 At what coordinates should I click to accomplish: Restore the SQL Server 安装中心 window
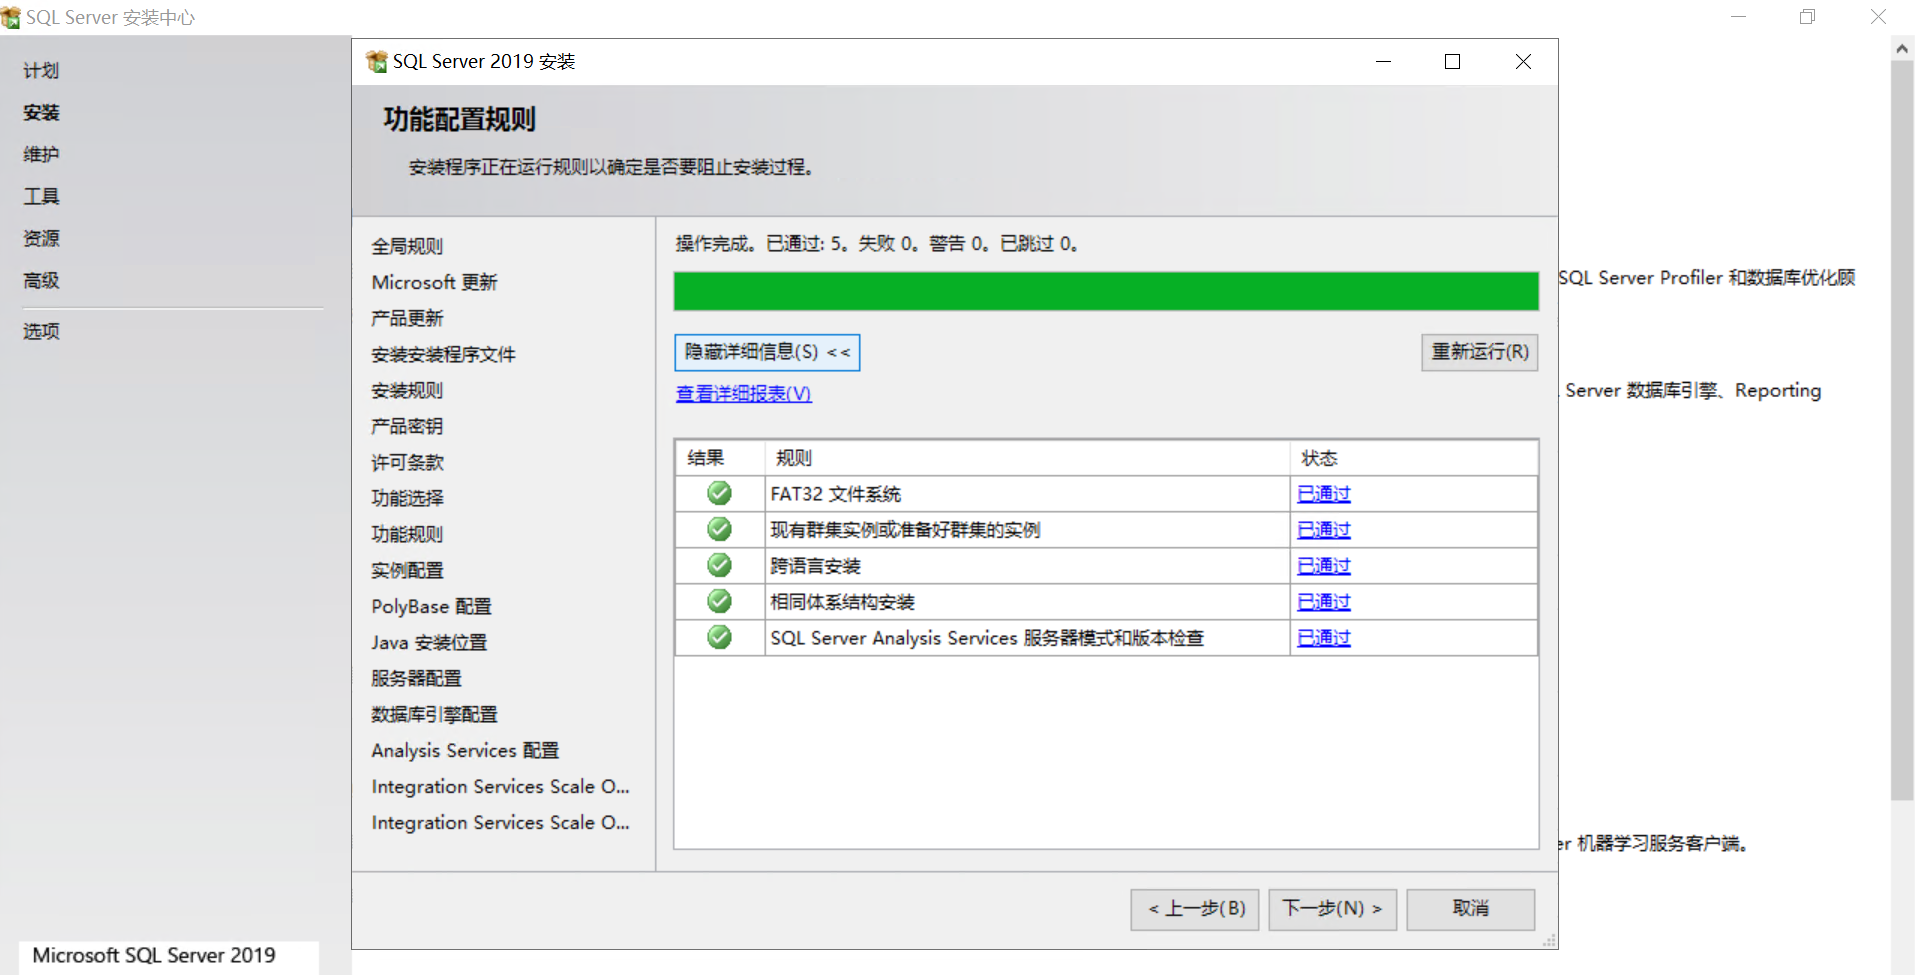point(1808,17)
